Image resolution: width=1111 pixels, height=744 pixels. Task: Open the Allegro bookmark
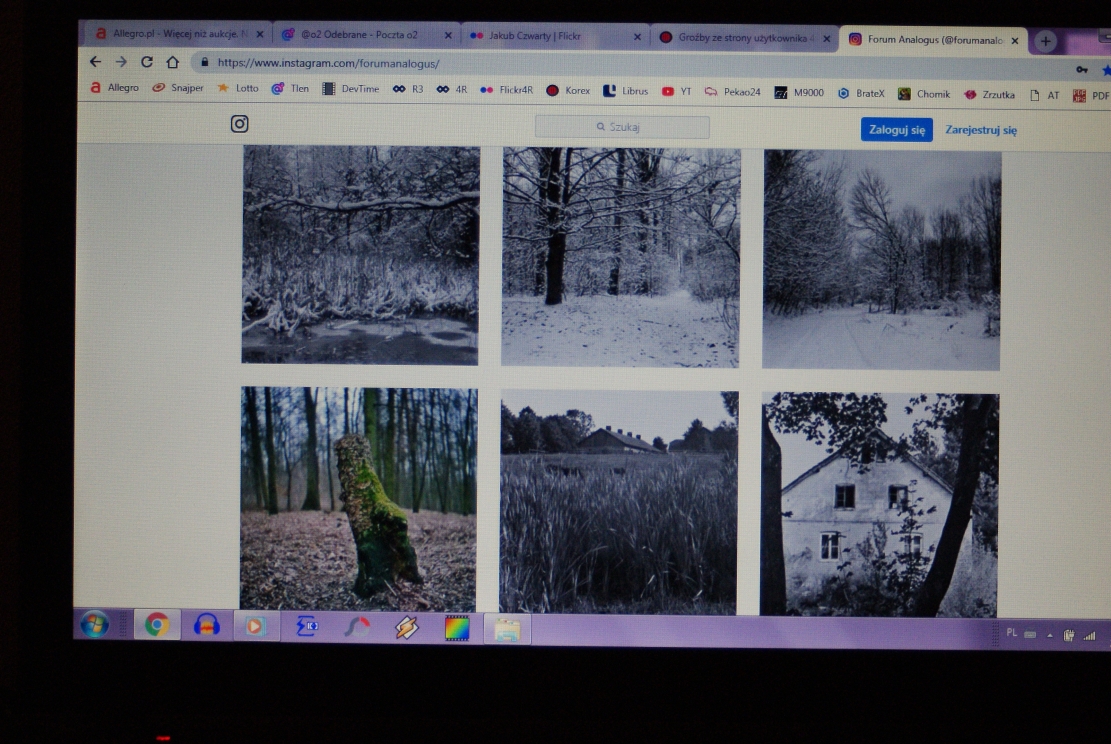click(115, 88)
